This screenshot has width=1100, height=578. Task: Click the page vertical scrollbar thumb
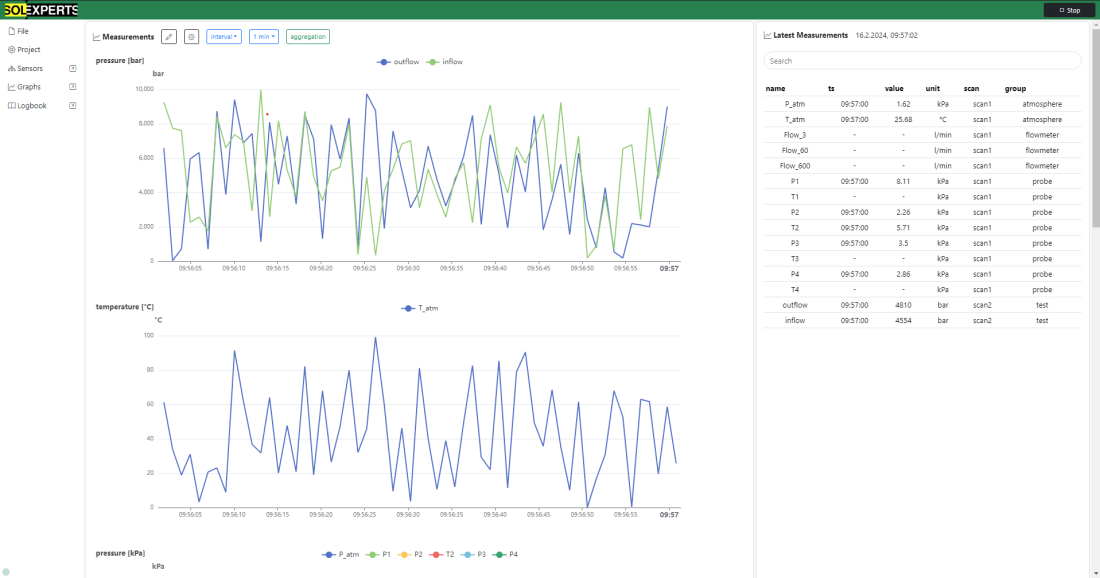click(1096, 126)
